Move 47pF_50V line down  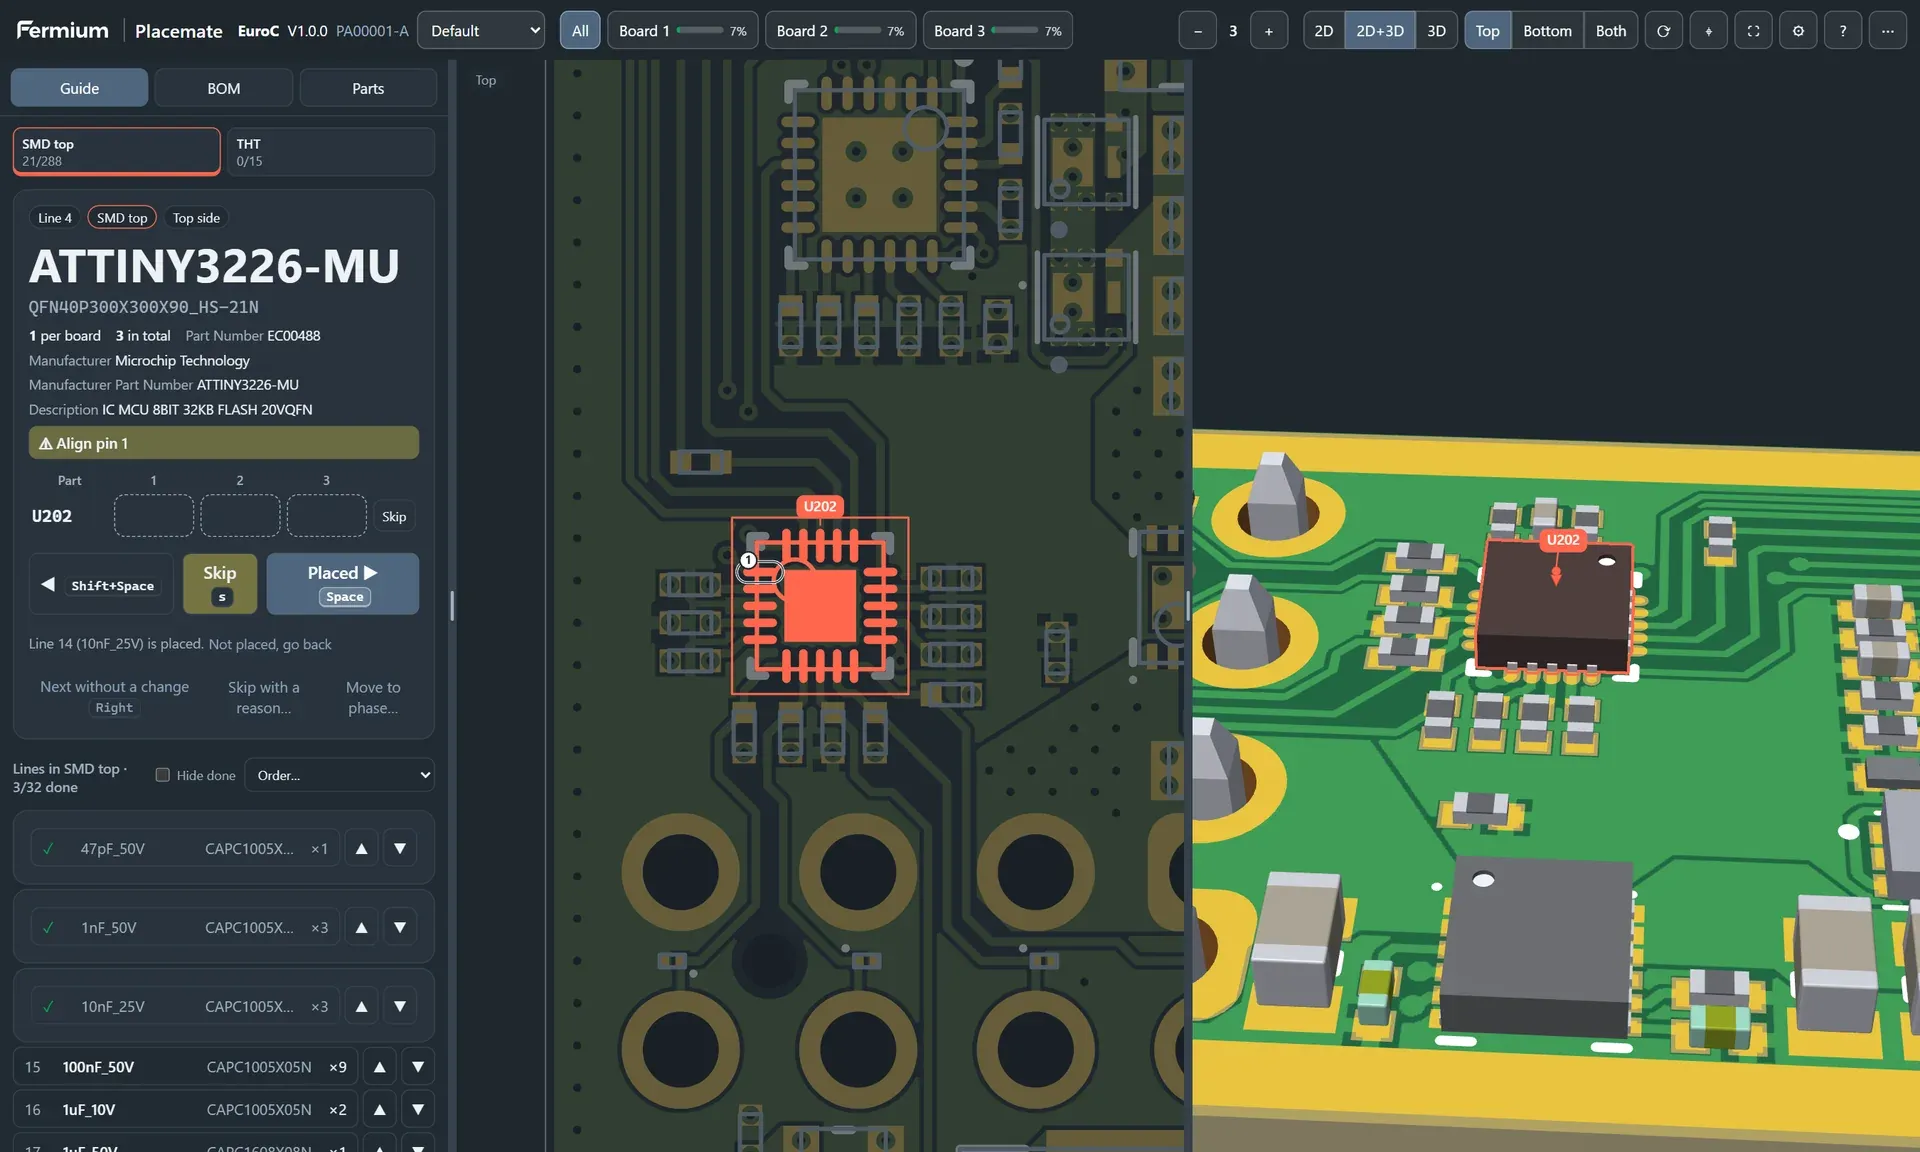400,848
